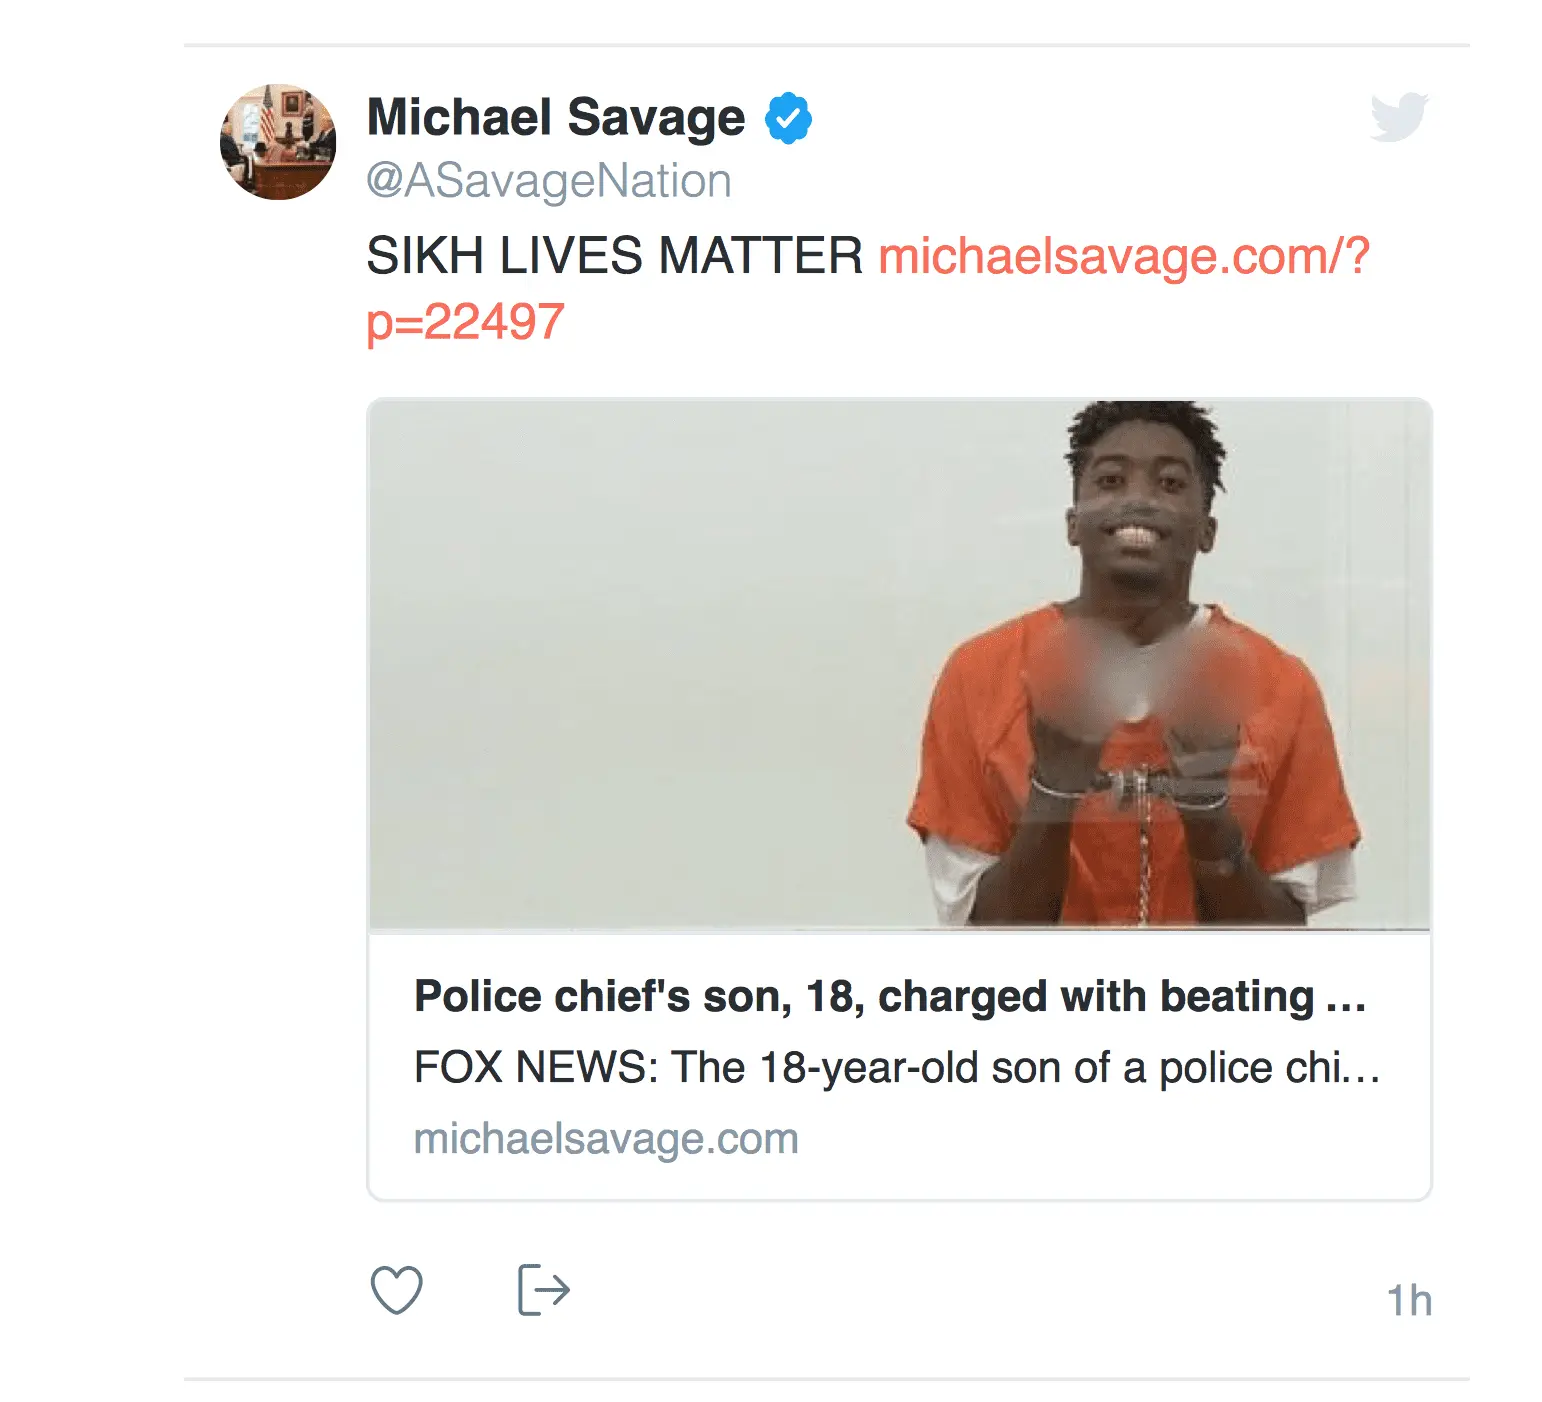
Task: Like the tweet with the heart icon
Action: [397, 1290]
